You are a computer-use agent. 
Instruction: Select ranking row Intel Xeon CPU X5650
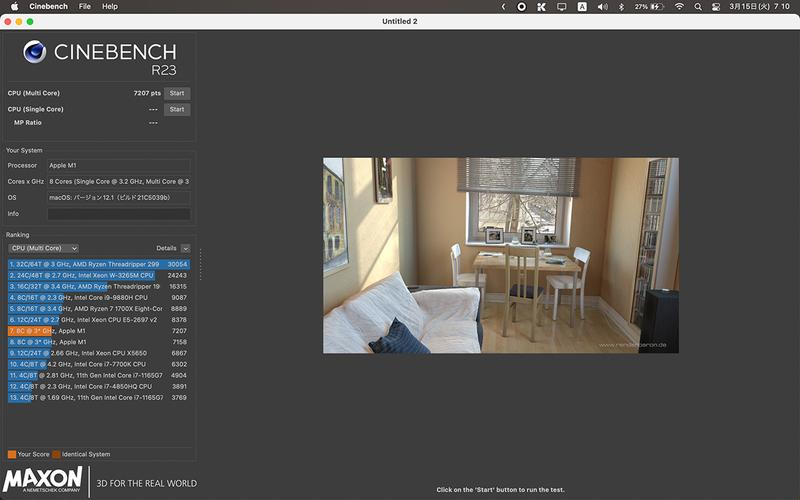(x=99, y=353)
